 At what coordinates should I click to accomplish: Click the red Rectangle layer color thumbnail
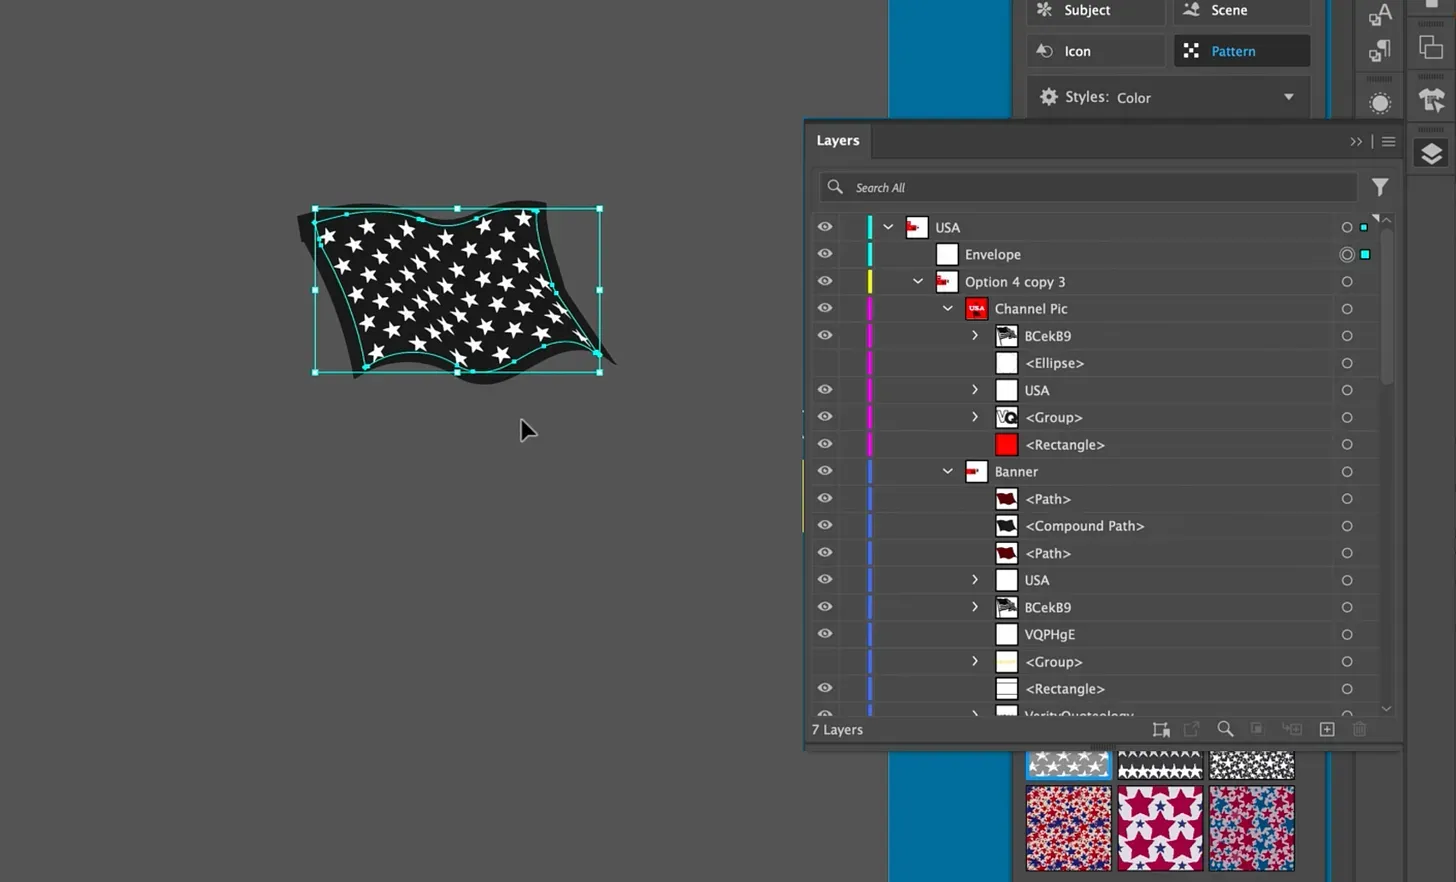point(1006,444)
